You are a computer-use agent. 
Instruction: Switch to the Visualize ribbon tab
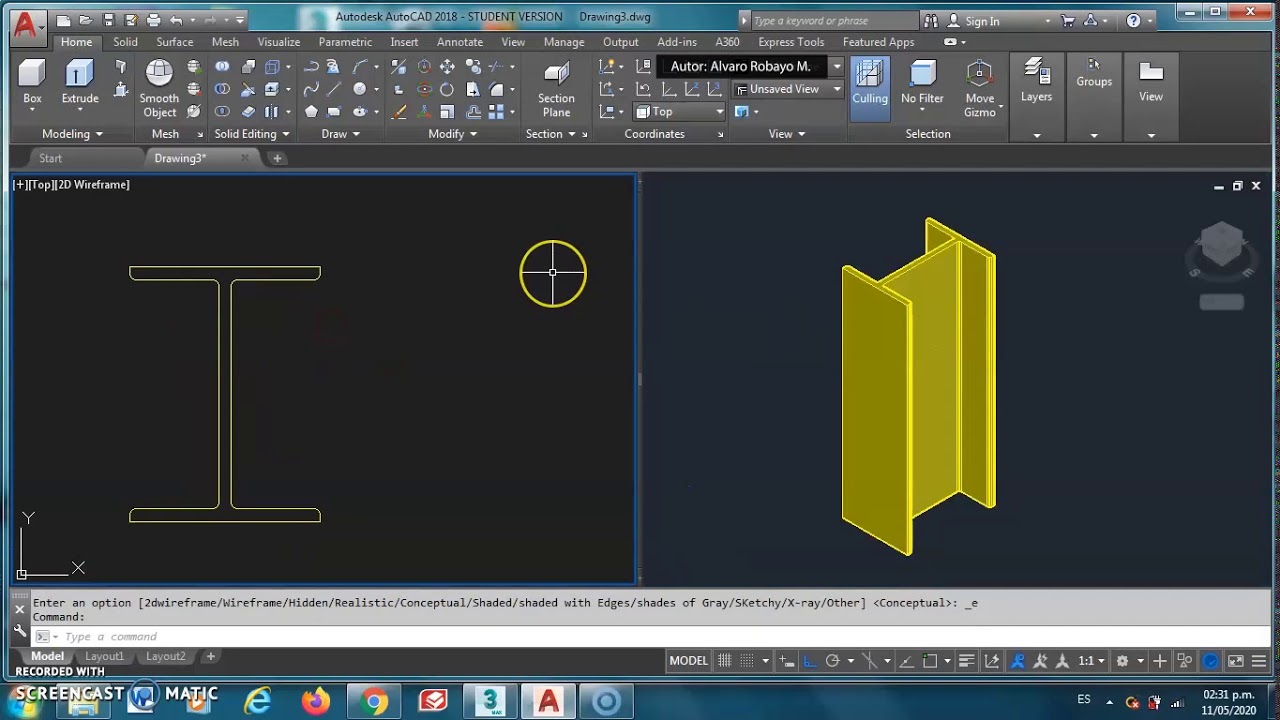[278, 42]
